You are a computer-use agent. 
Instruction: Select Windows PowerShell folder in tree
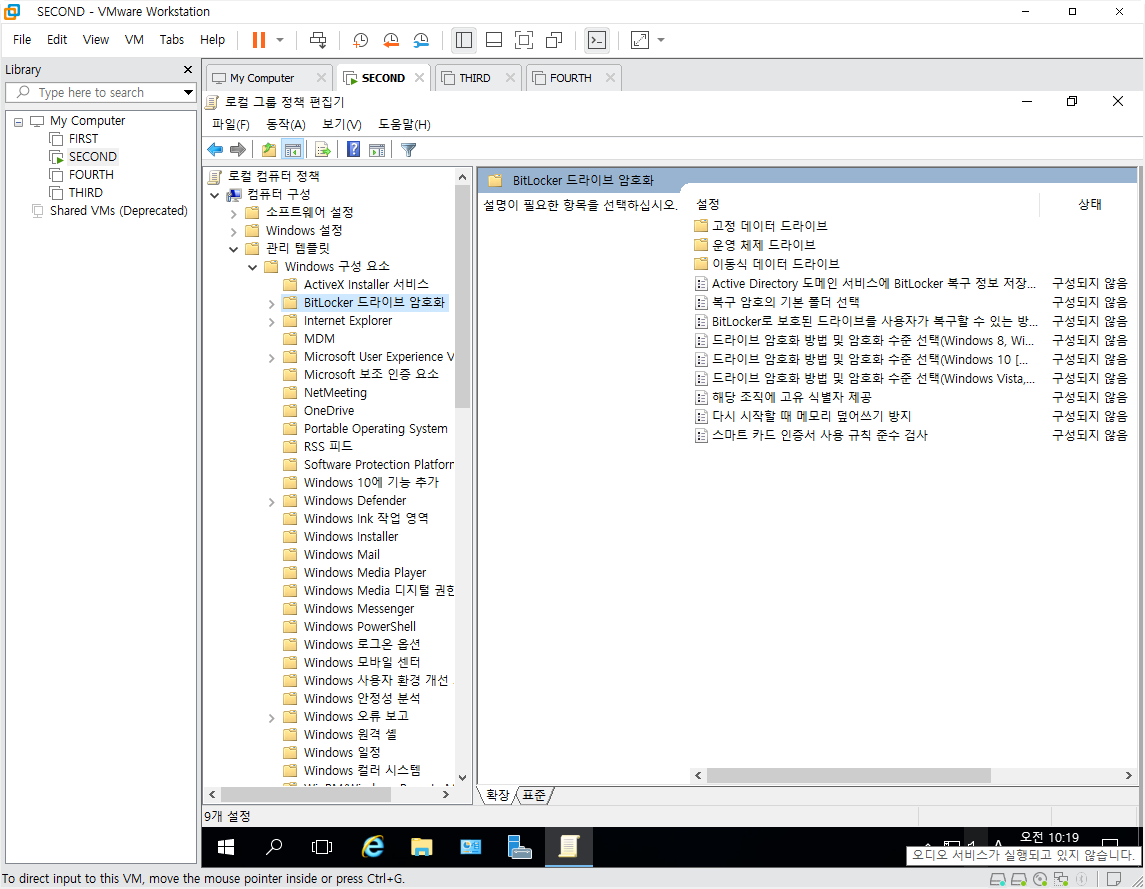coord(359,627)
